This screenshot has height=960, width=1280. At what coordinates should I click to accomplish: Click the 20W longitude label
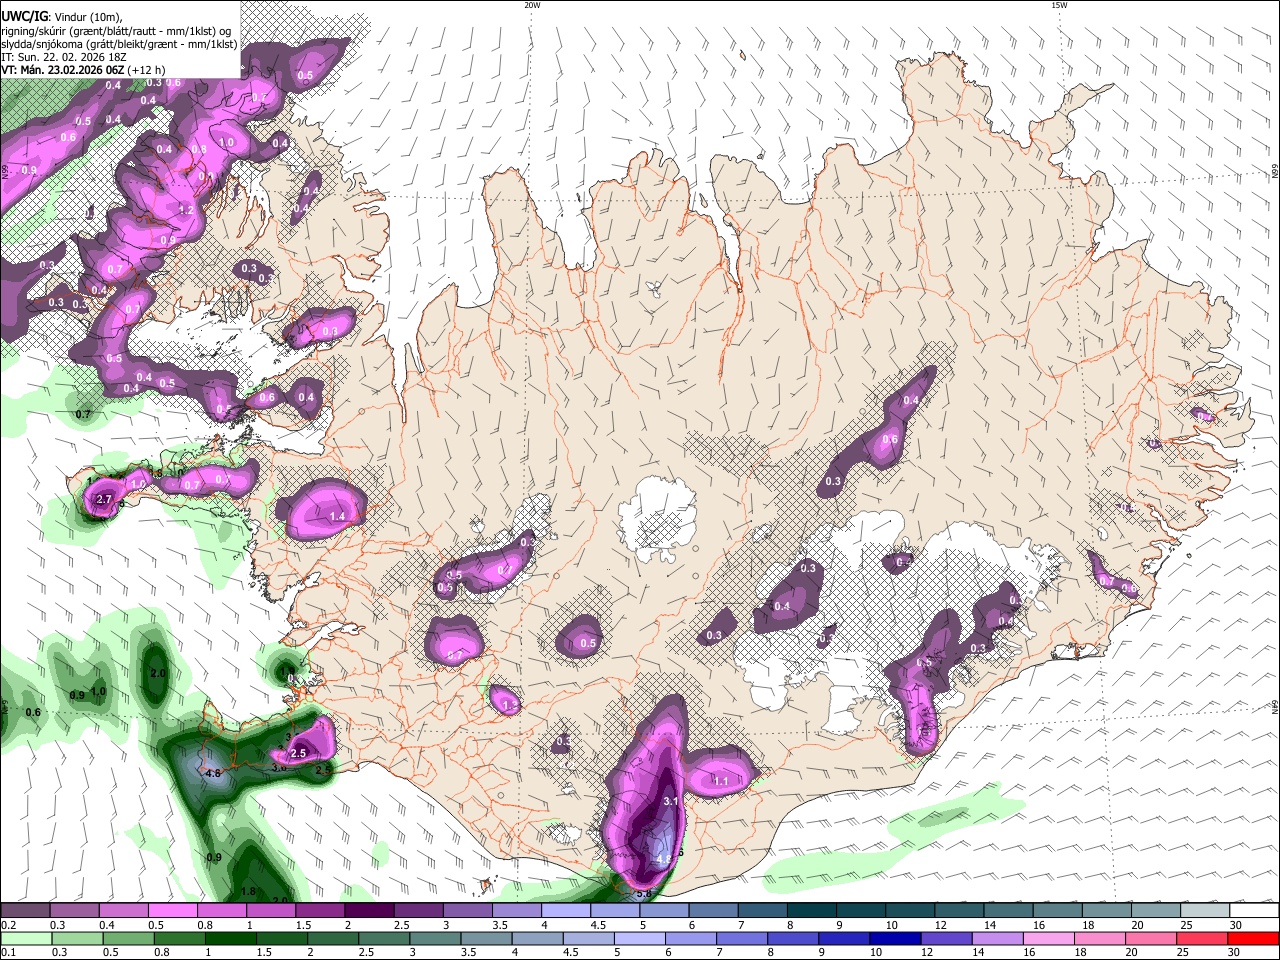532,5
